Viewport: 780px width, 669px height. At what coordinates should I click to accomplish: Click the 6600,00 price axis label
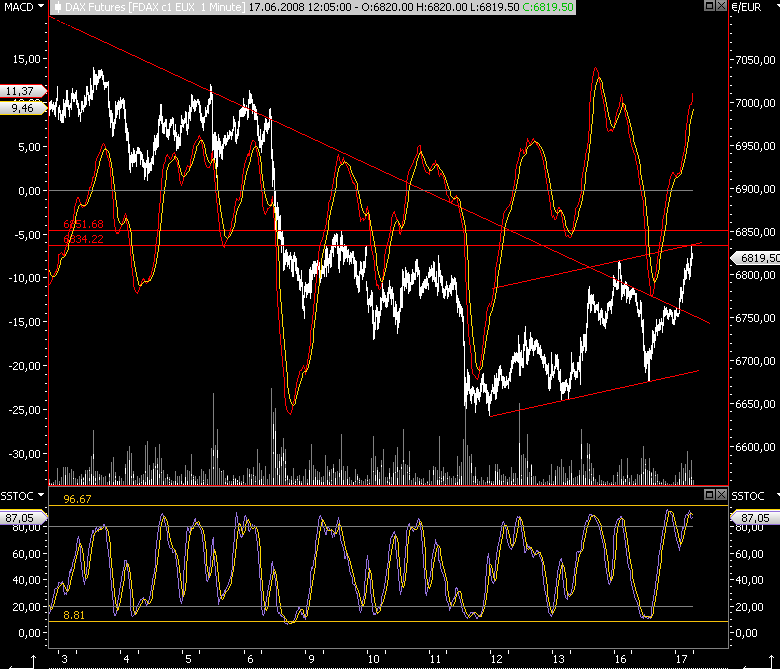[x=755, y=447]
